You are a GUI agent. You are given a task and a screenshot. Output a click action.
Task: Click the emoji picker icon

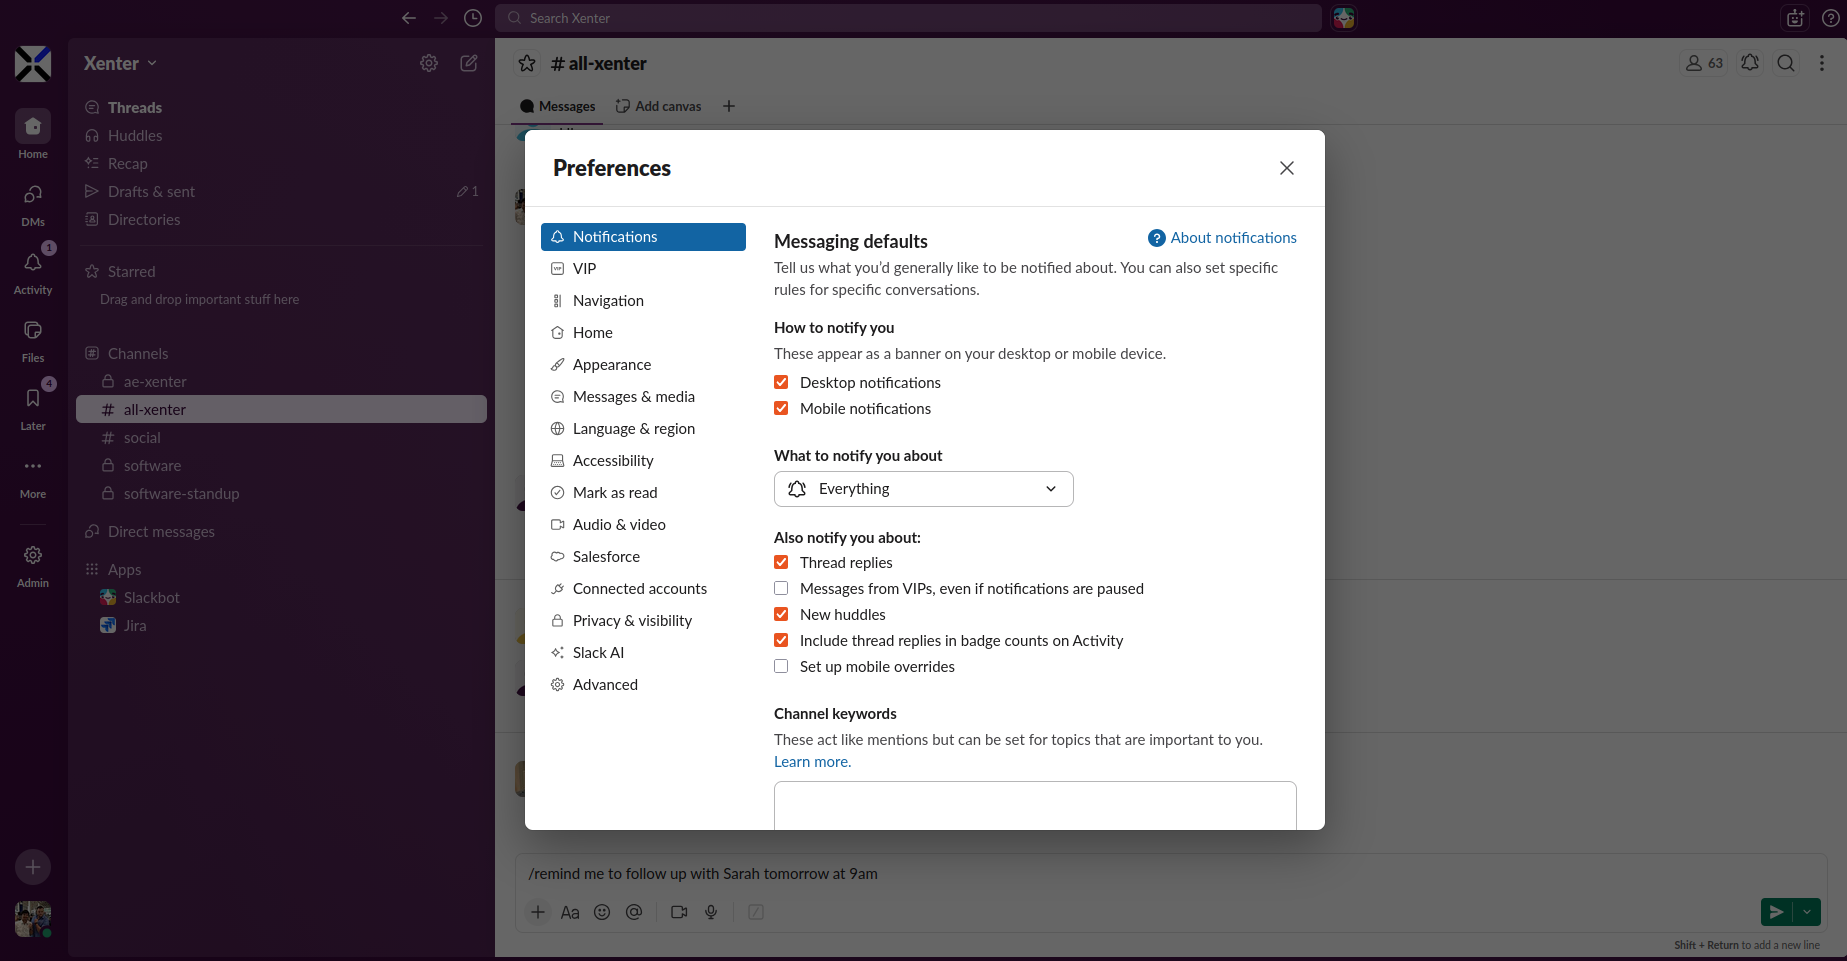point(602,912)
